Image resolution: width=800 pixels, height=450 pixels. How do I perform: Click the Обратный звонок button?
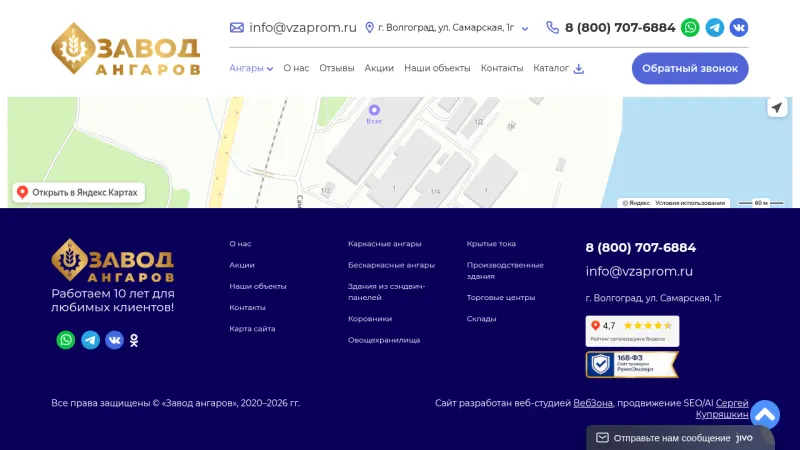coord(690,68)
